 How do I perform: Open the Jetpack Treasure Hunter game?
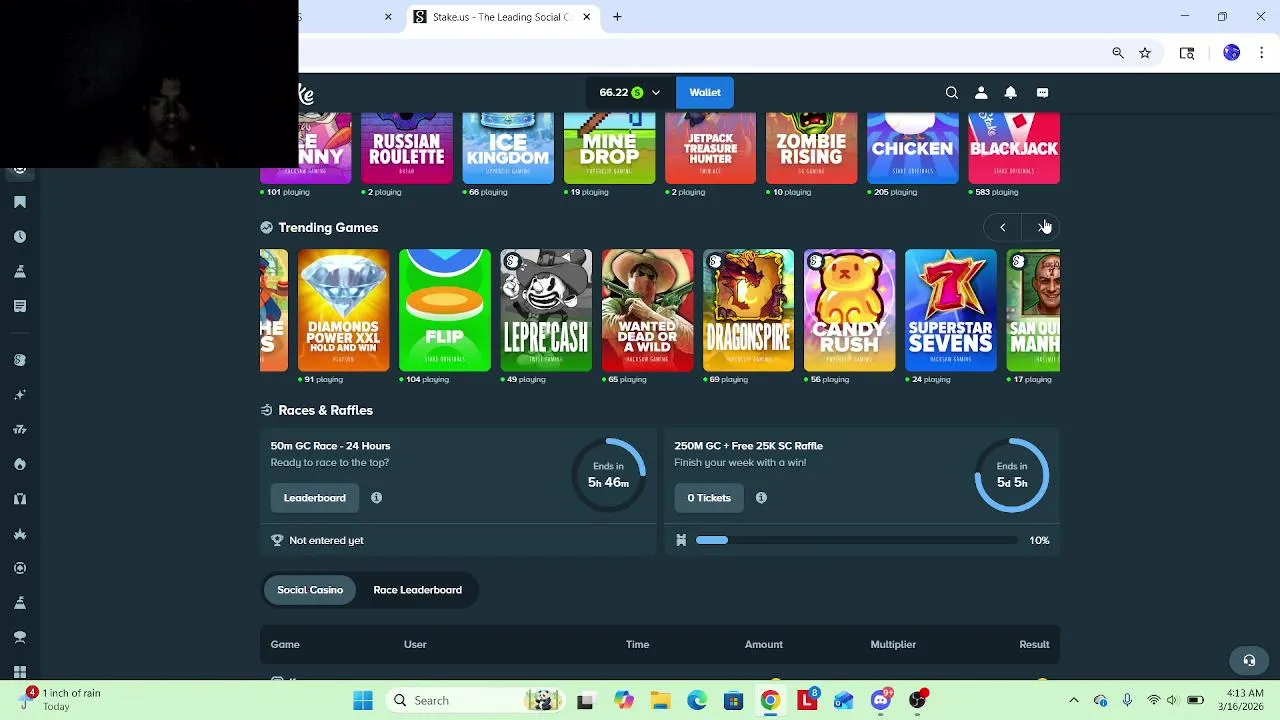(x=710, y=148)
